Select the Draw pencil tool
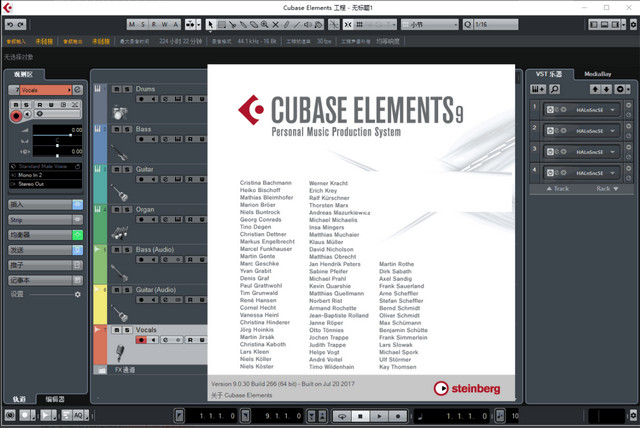Viewport: 640px width, 428px height. coord(286,25)
